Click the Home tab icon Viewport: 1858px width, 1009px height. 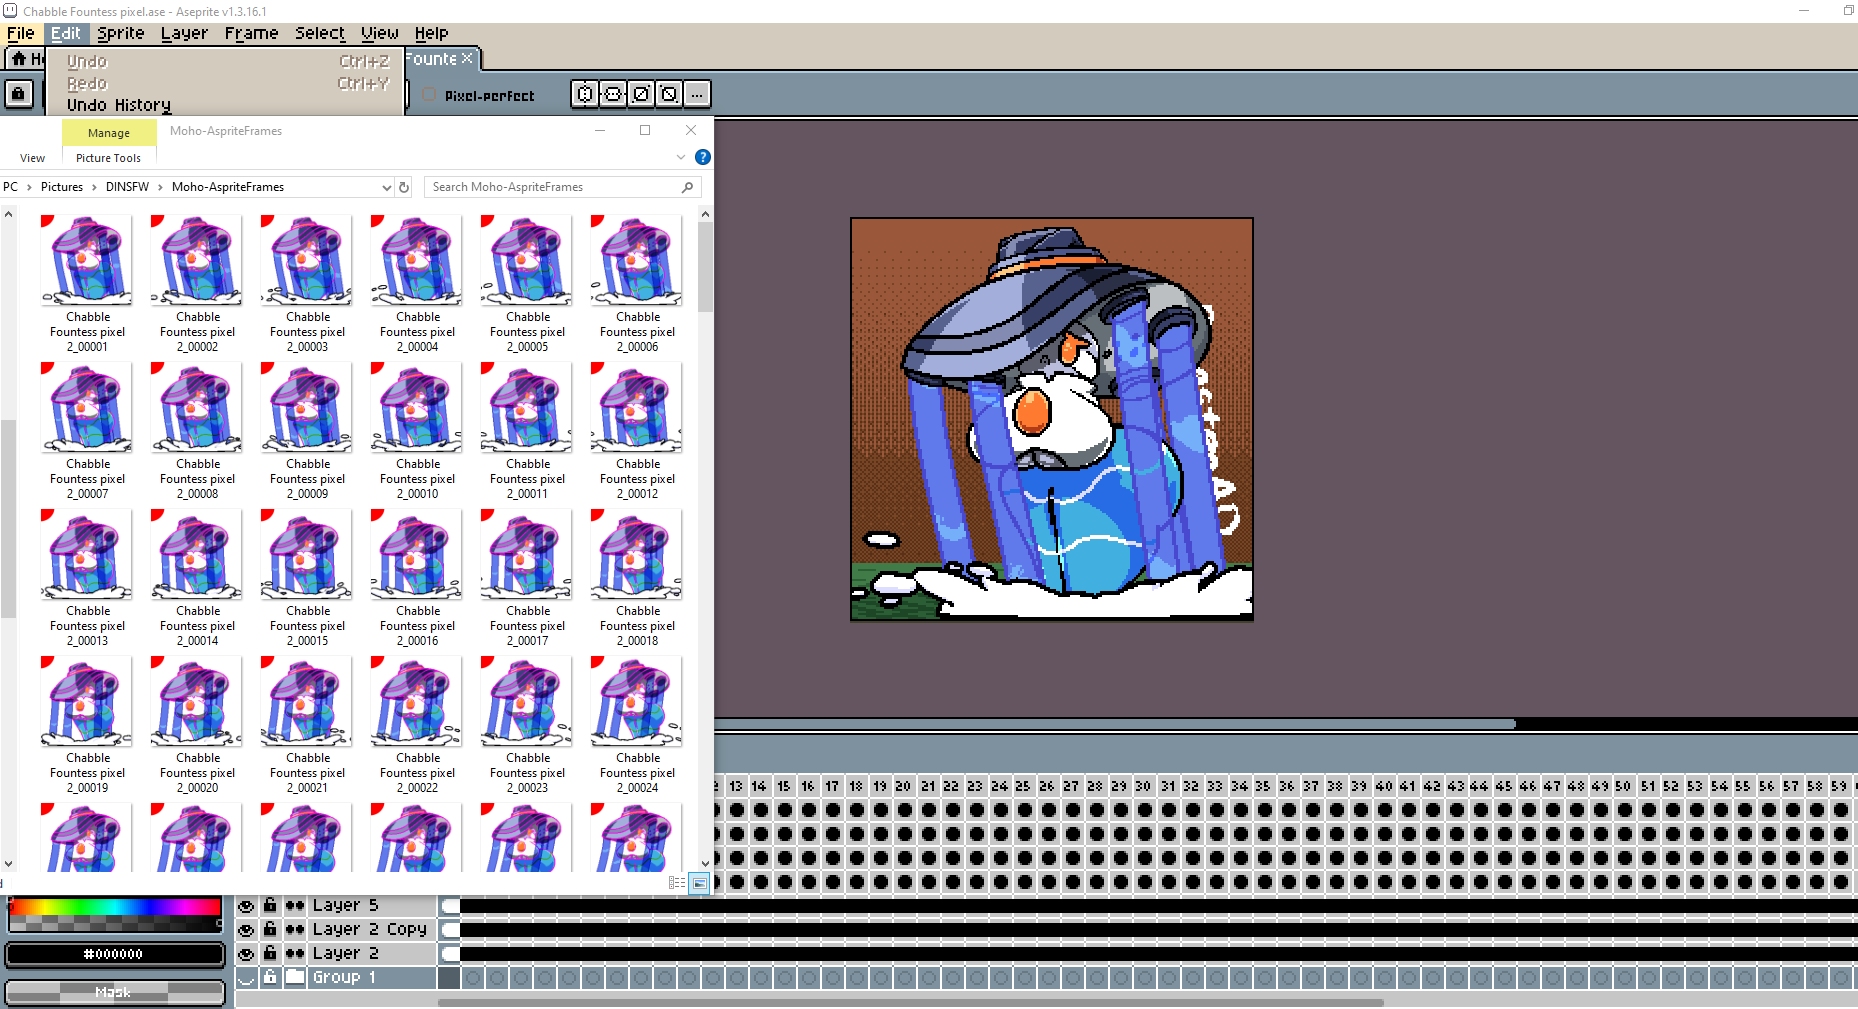[x=19, y=59]
